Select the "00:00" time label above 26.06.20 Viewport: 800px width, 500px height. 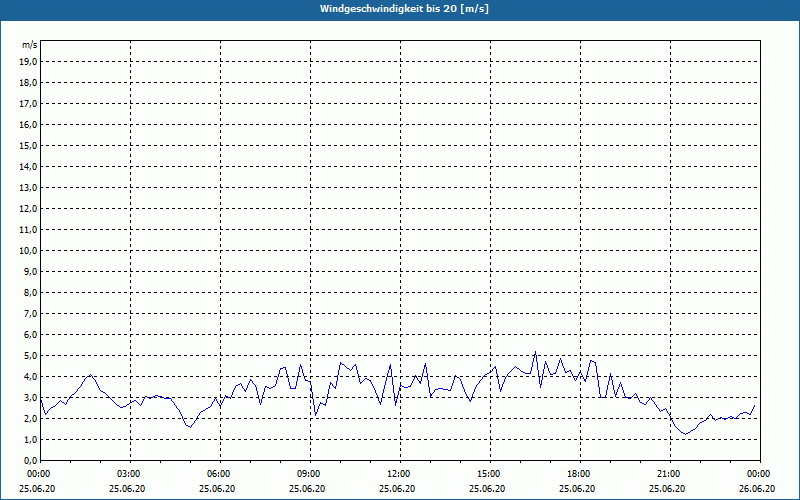757,474
